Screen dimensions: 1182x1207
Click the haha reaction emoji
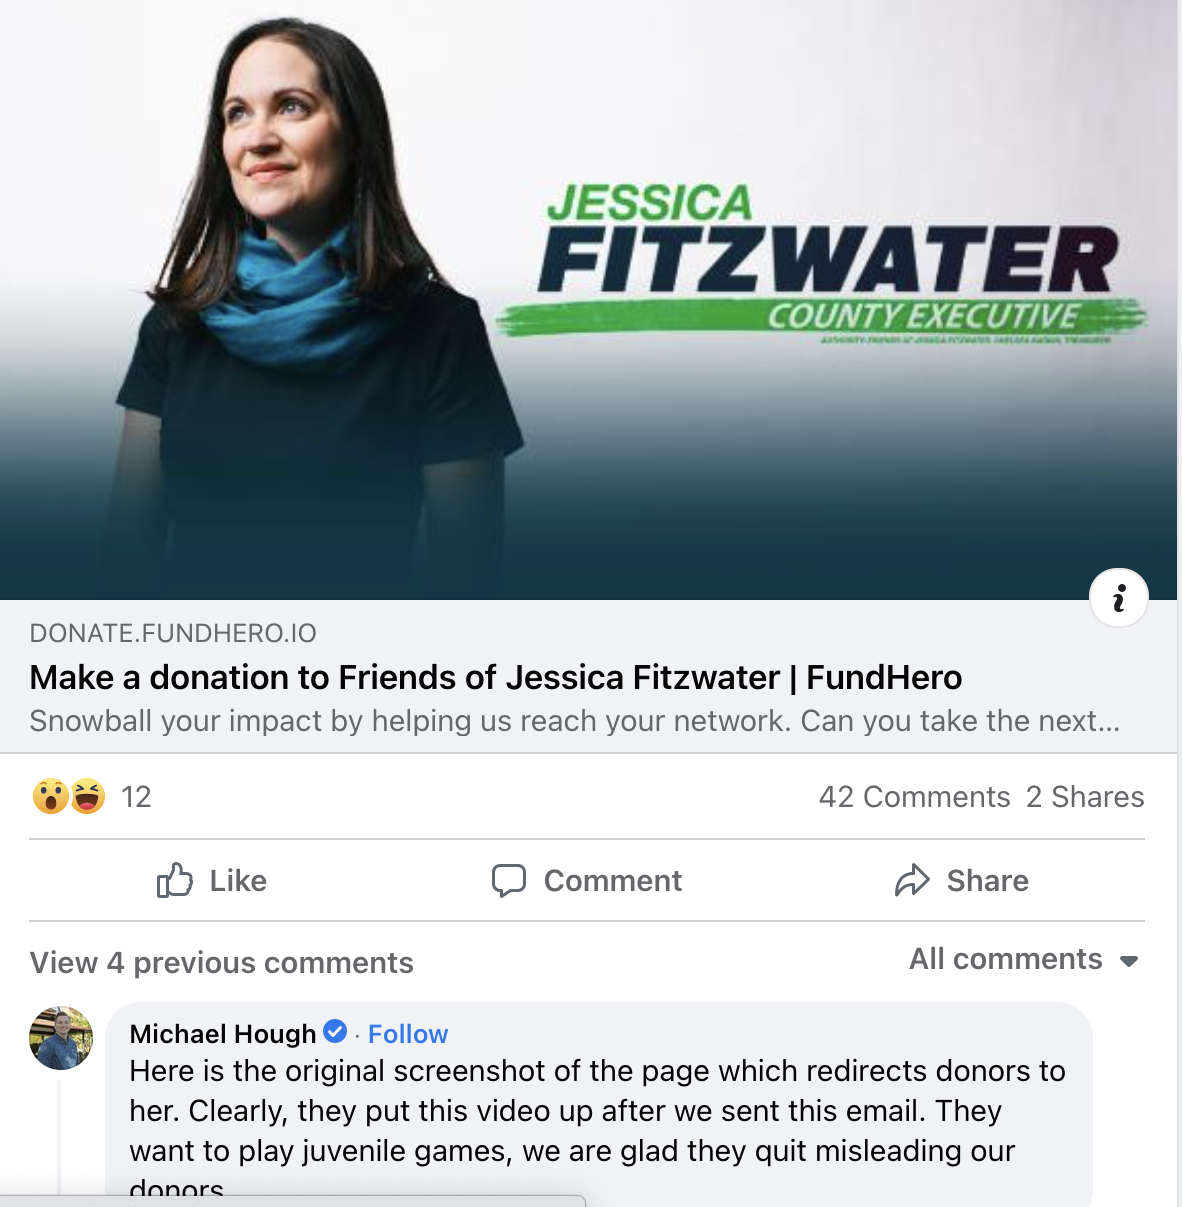88,796
